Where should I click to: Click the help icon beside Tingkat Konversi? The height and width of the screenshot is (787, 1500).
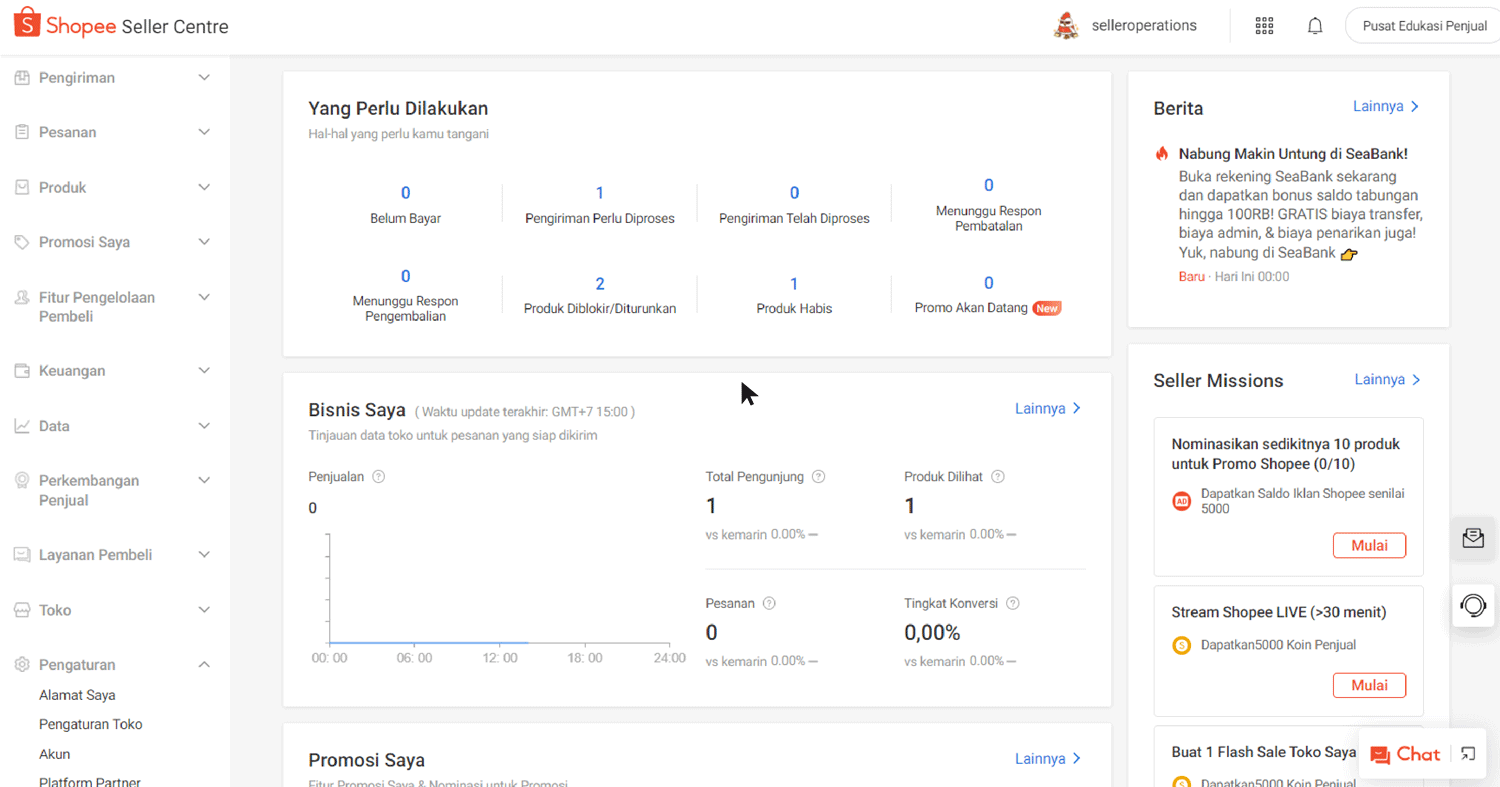tap(1012, 603)
